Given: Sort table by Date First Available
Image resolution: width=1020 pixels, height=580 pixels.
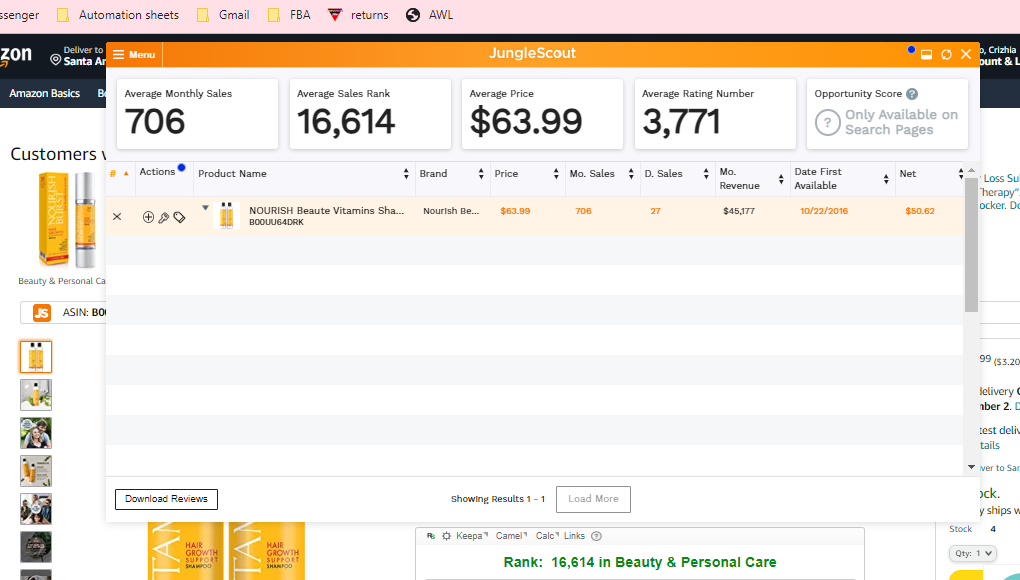Looking at the screenshot, I should pos(886,179).
